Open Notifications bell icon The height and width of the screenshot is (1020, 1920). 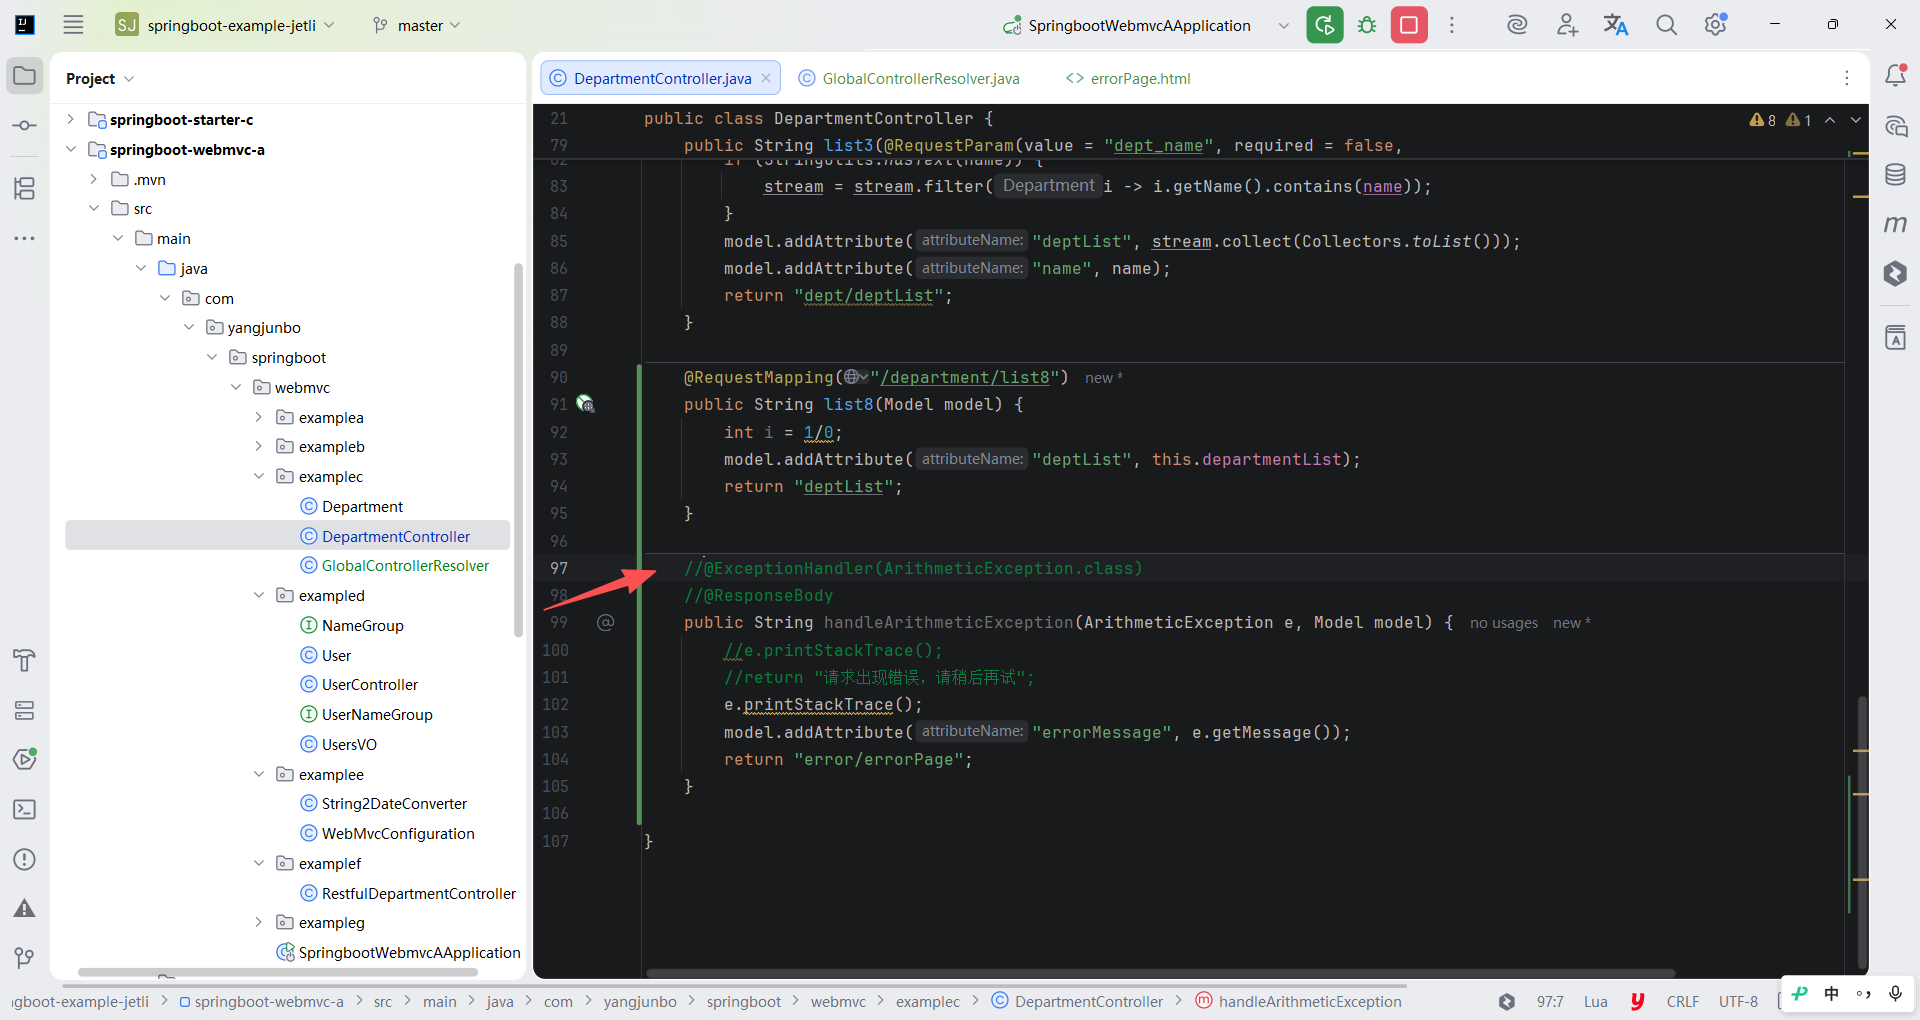1895,75
